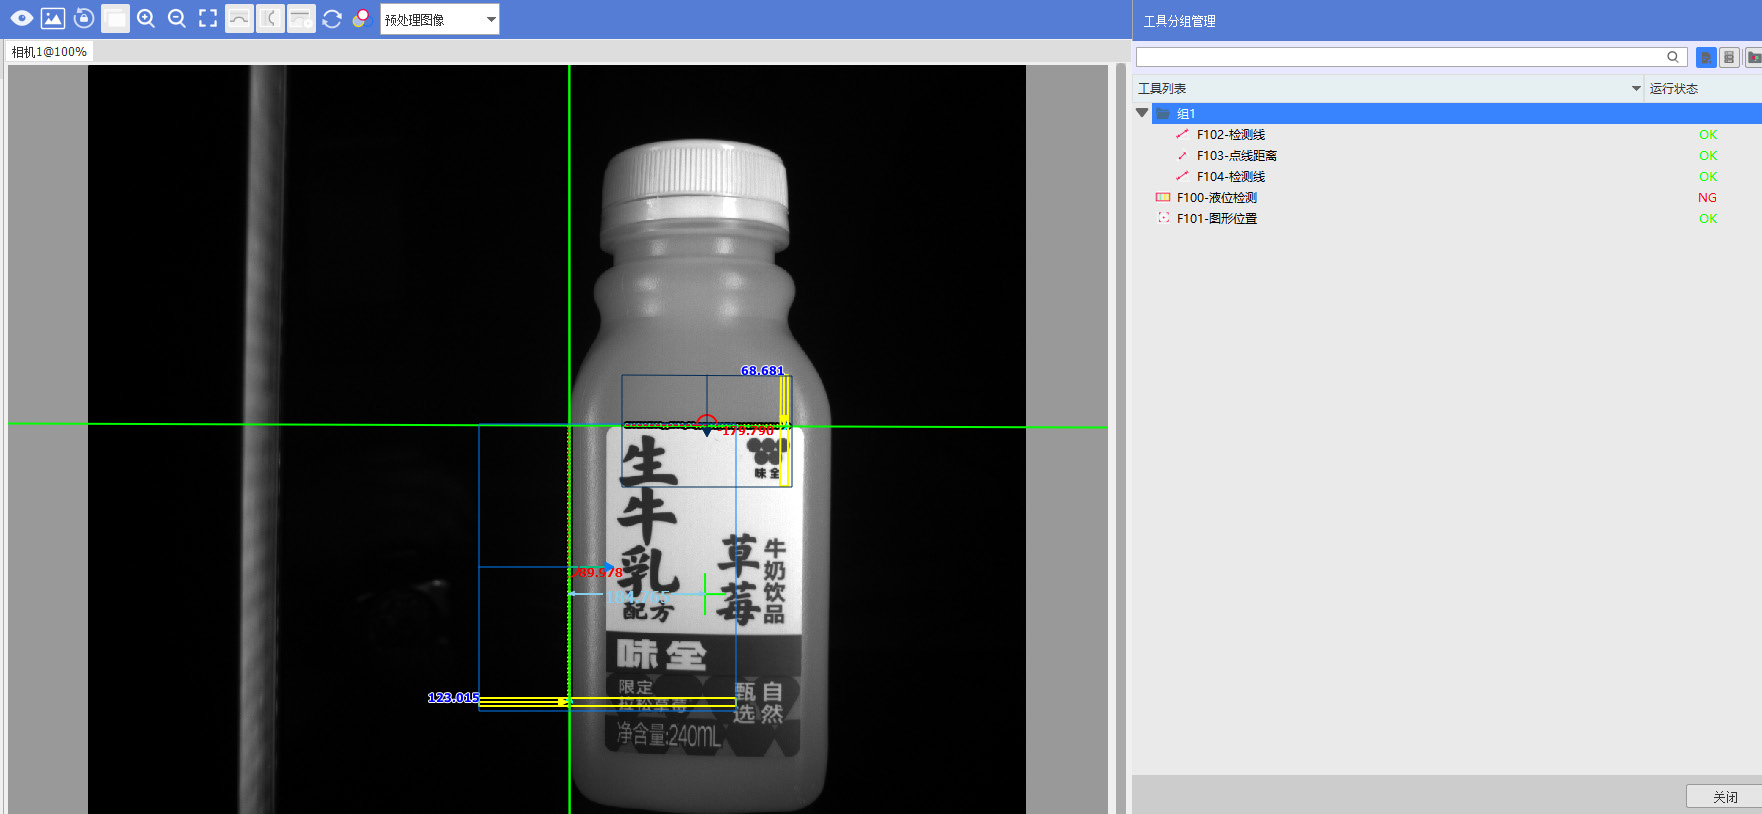This screenshot has width=1762, height=814.
Task: Fit image to view with fullscreen icon
Action: pos(208,19)
